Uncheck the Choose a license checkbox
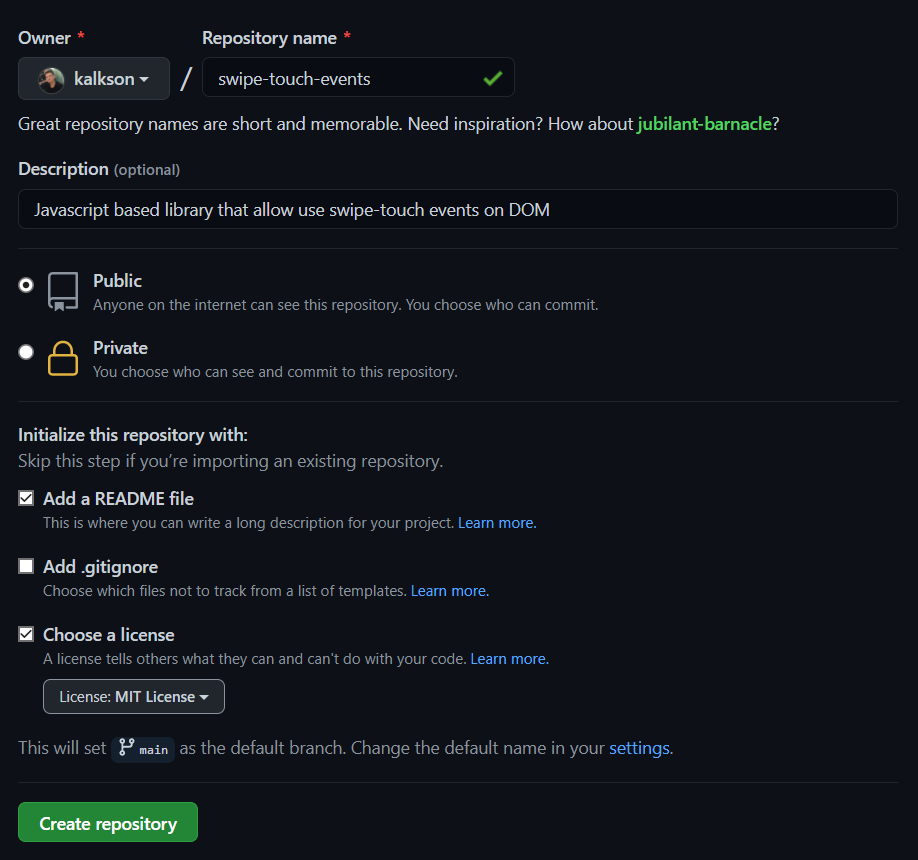Screen dimensions: 918x860 tap(26, 634)
